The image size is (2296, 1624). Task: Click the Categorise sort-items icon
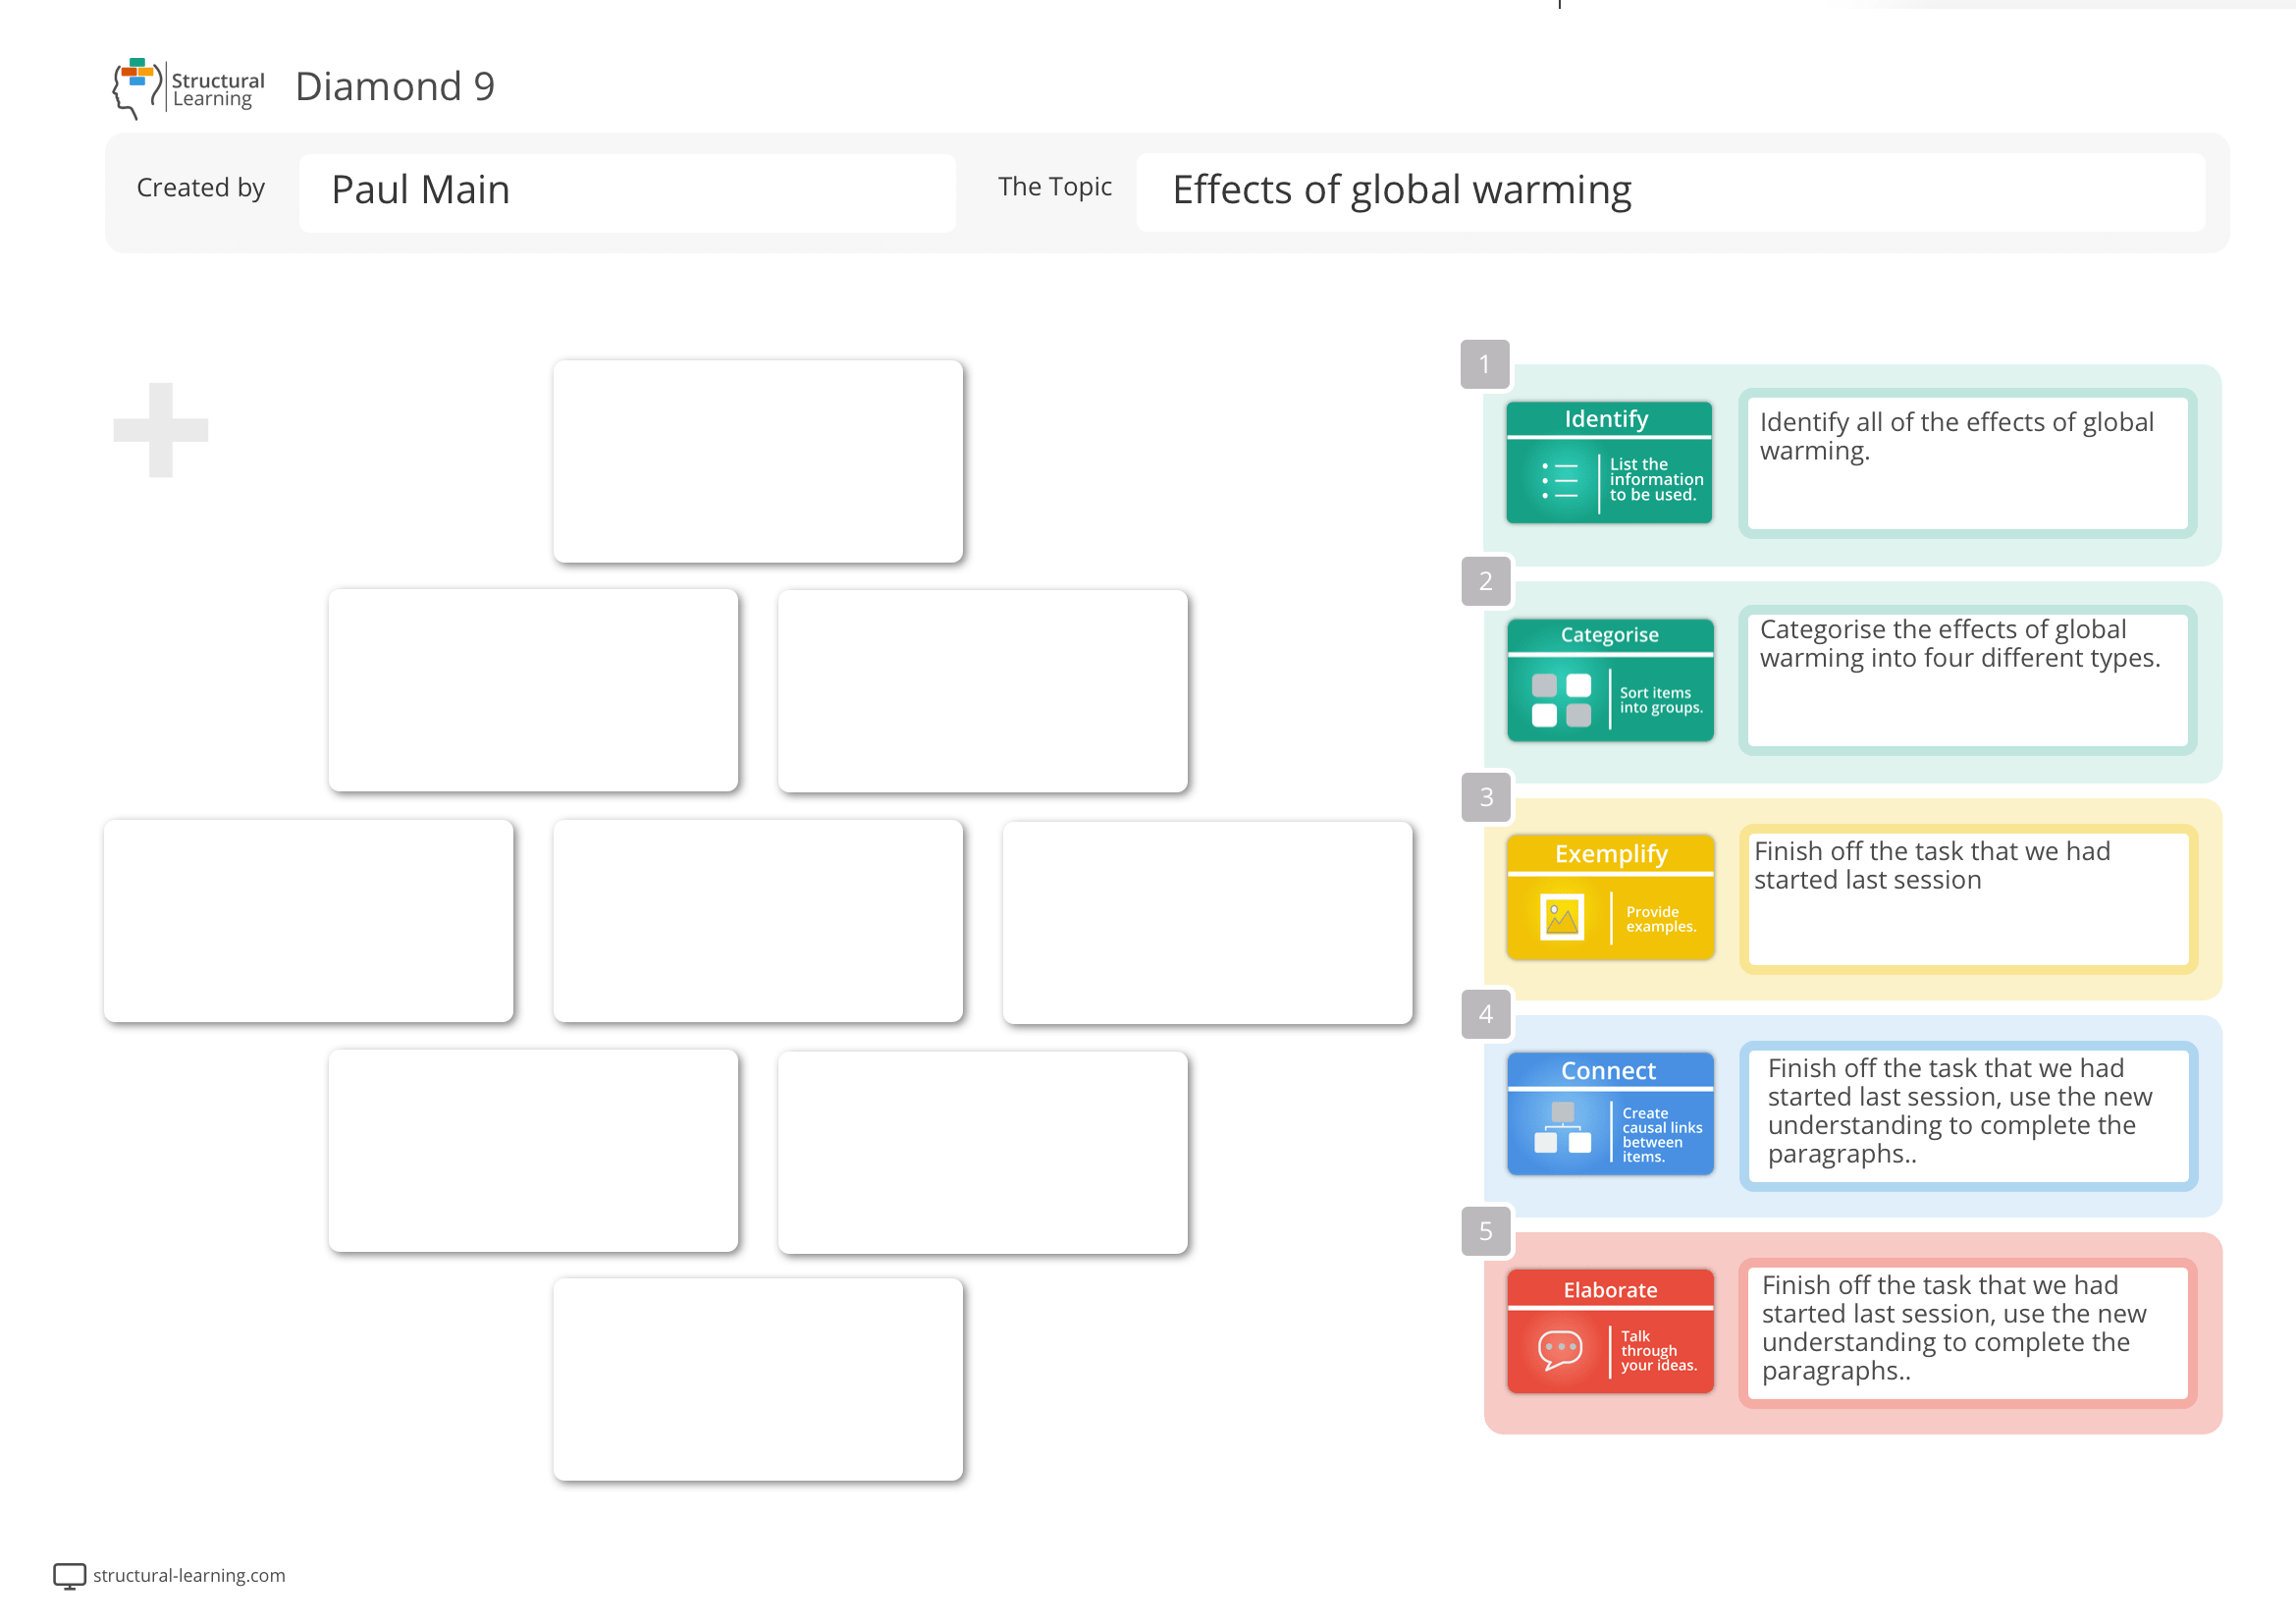click(x=1560, y=700)
